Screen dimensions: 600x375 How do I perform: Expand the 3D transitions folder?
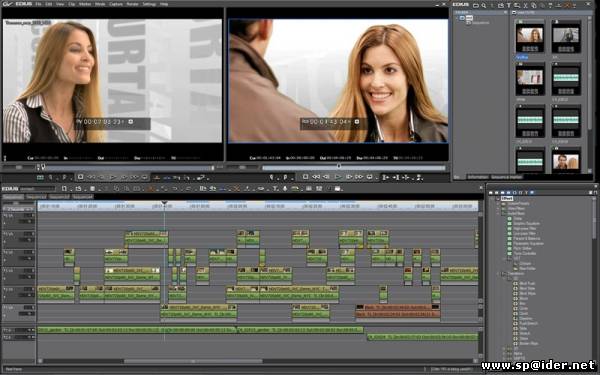504,349
